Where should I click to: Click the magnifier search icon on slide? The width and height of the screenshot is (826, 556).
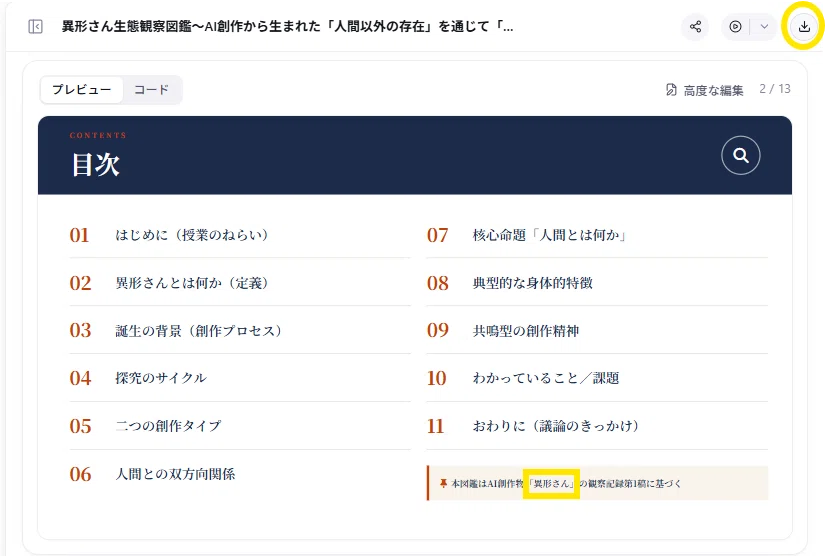(741, 155)
